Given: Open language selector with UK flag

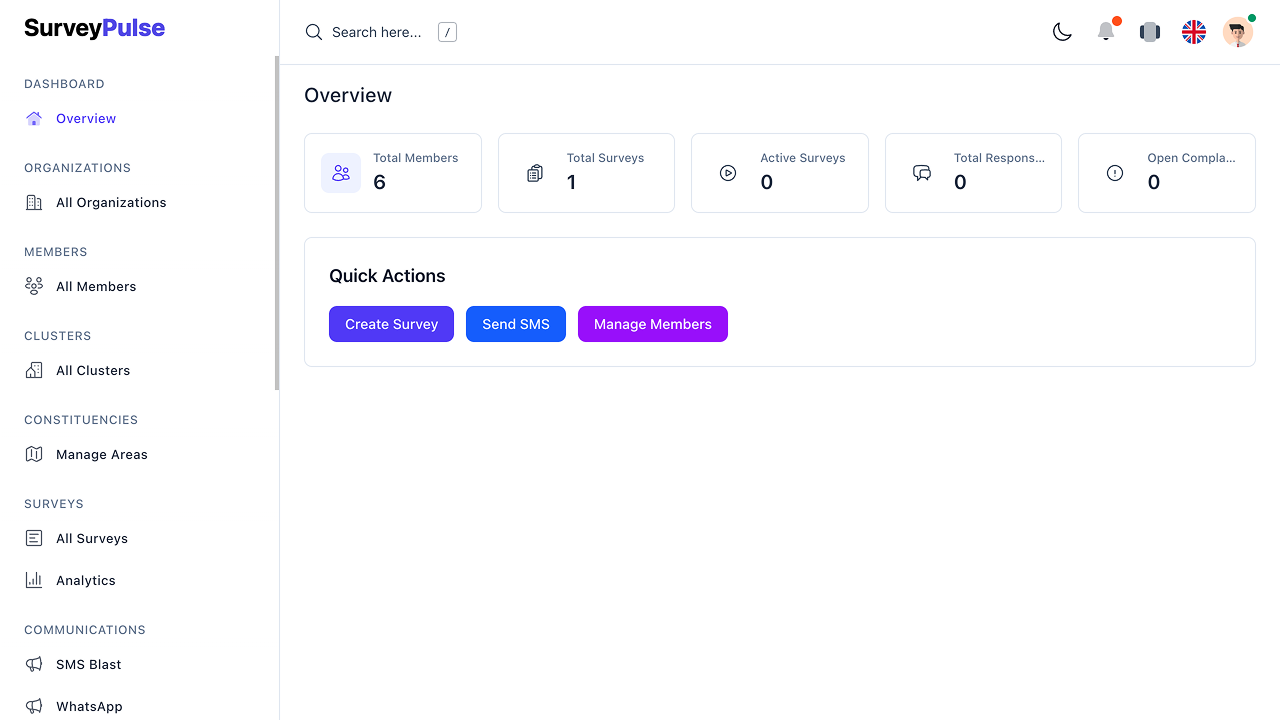Looking at the screenshot, I should click(x=1194, y=32).
